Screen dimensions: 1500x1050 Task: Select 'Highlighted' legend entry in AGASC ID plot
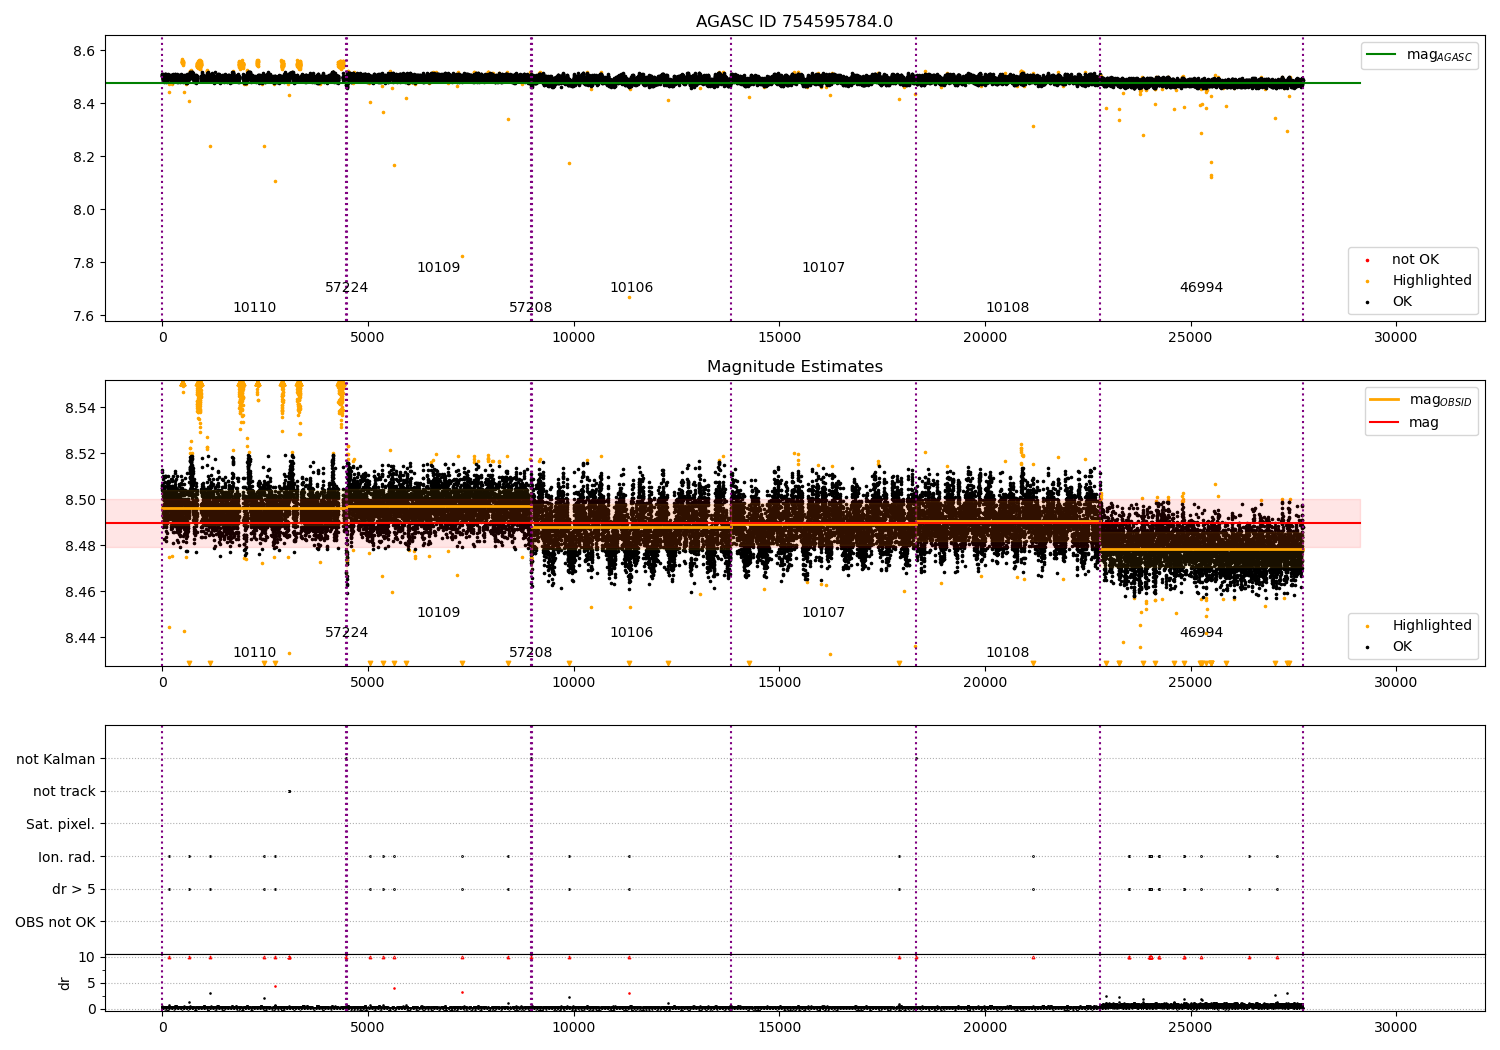pos(1432,280)
